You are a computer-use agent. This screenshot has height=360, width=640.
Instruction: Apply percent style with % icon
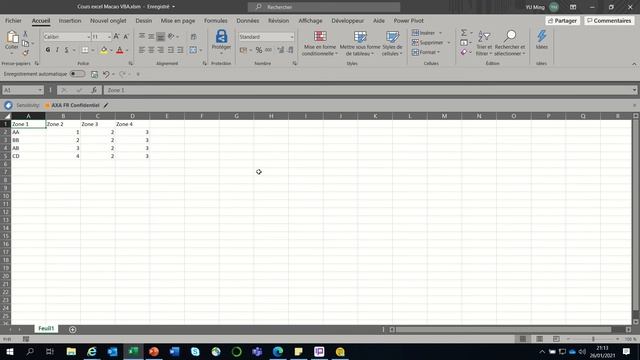point(259,50)
